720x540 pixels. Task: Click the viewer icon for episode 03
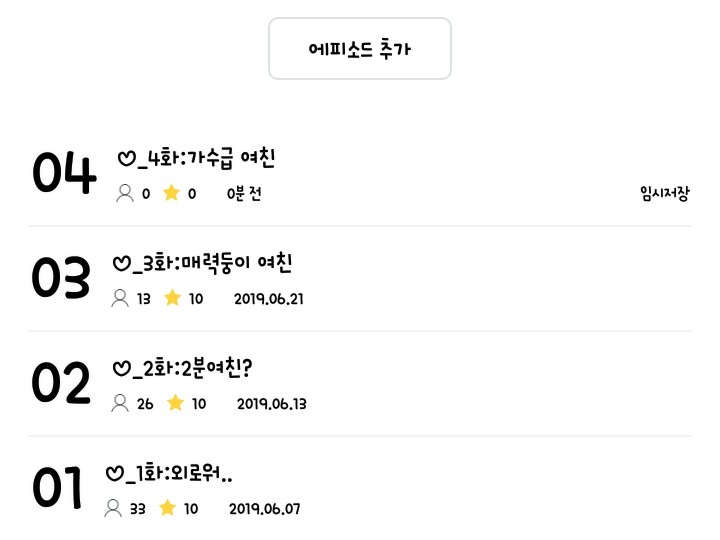(x=120, y=298)
